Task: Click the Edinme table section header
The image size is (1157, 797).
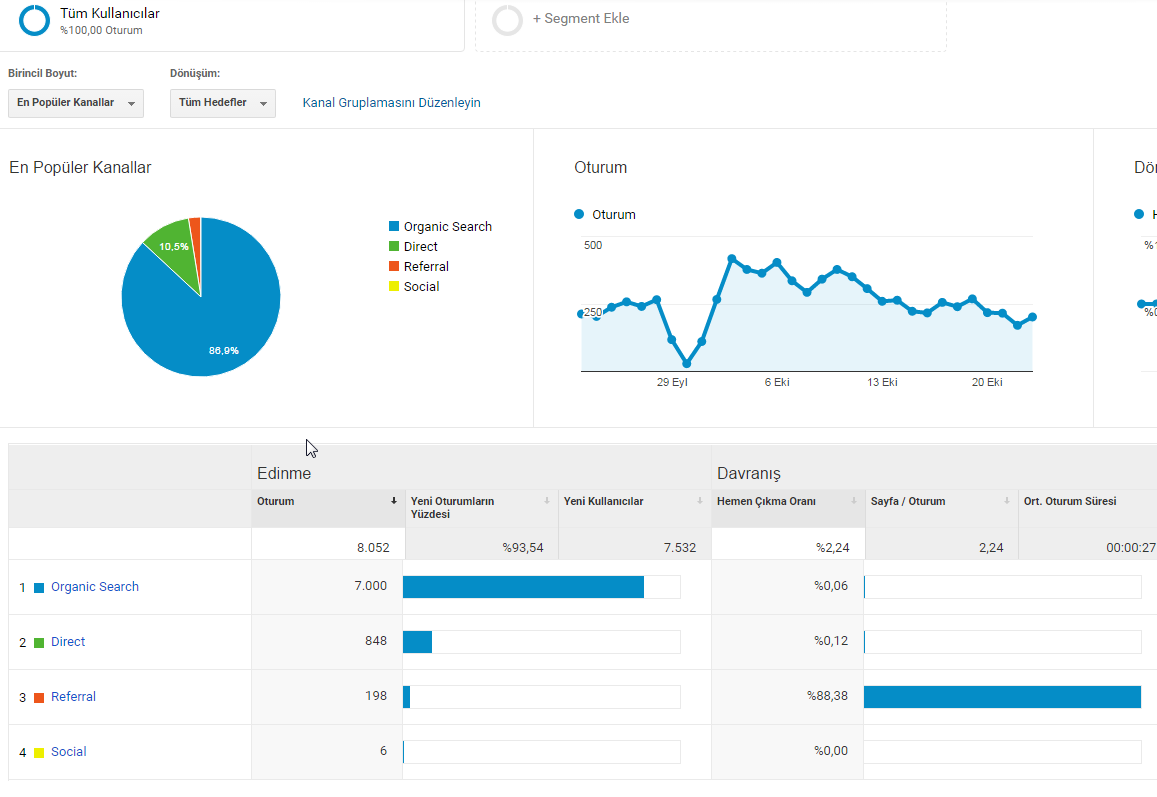Action: click(x=284, y=474)
